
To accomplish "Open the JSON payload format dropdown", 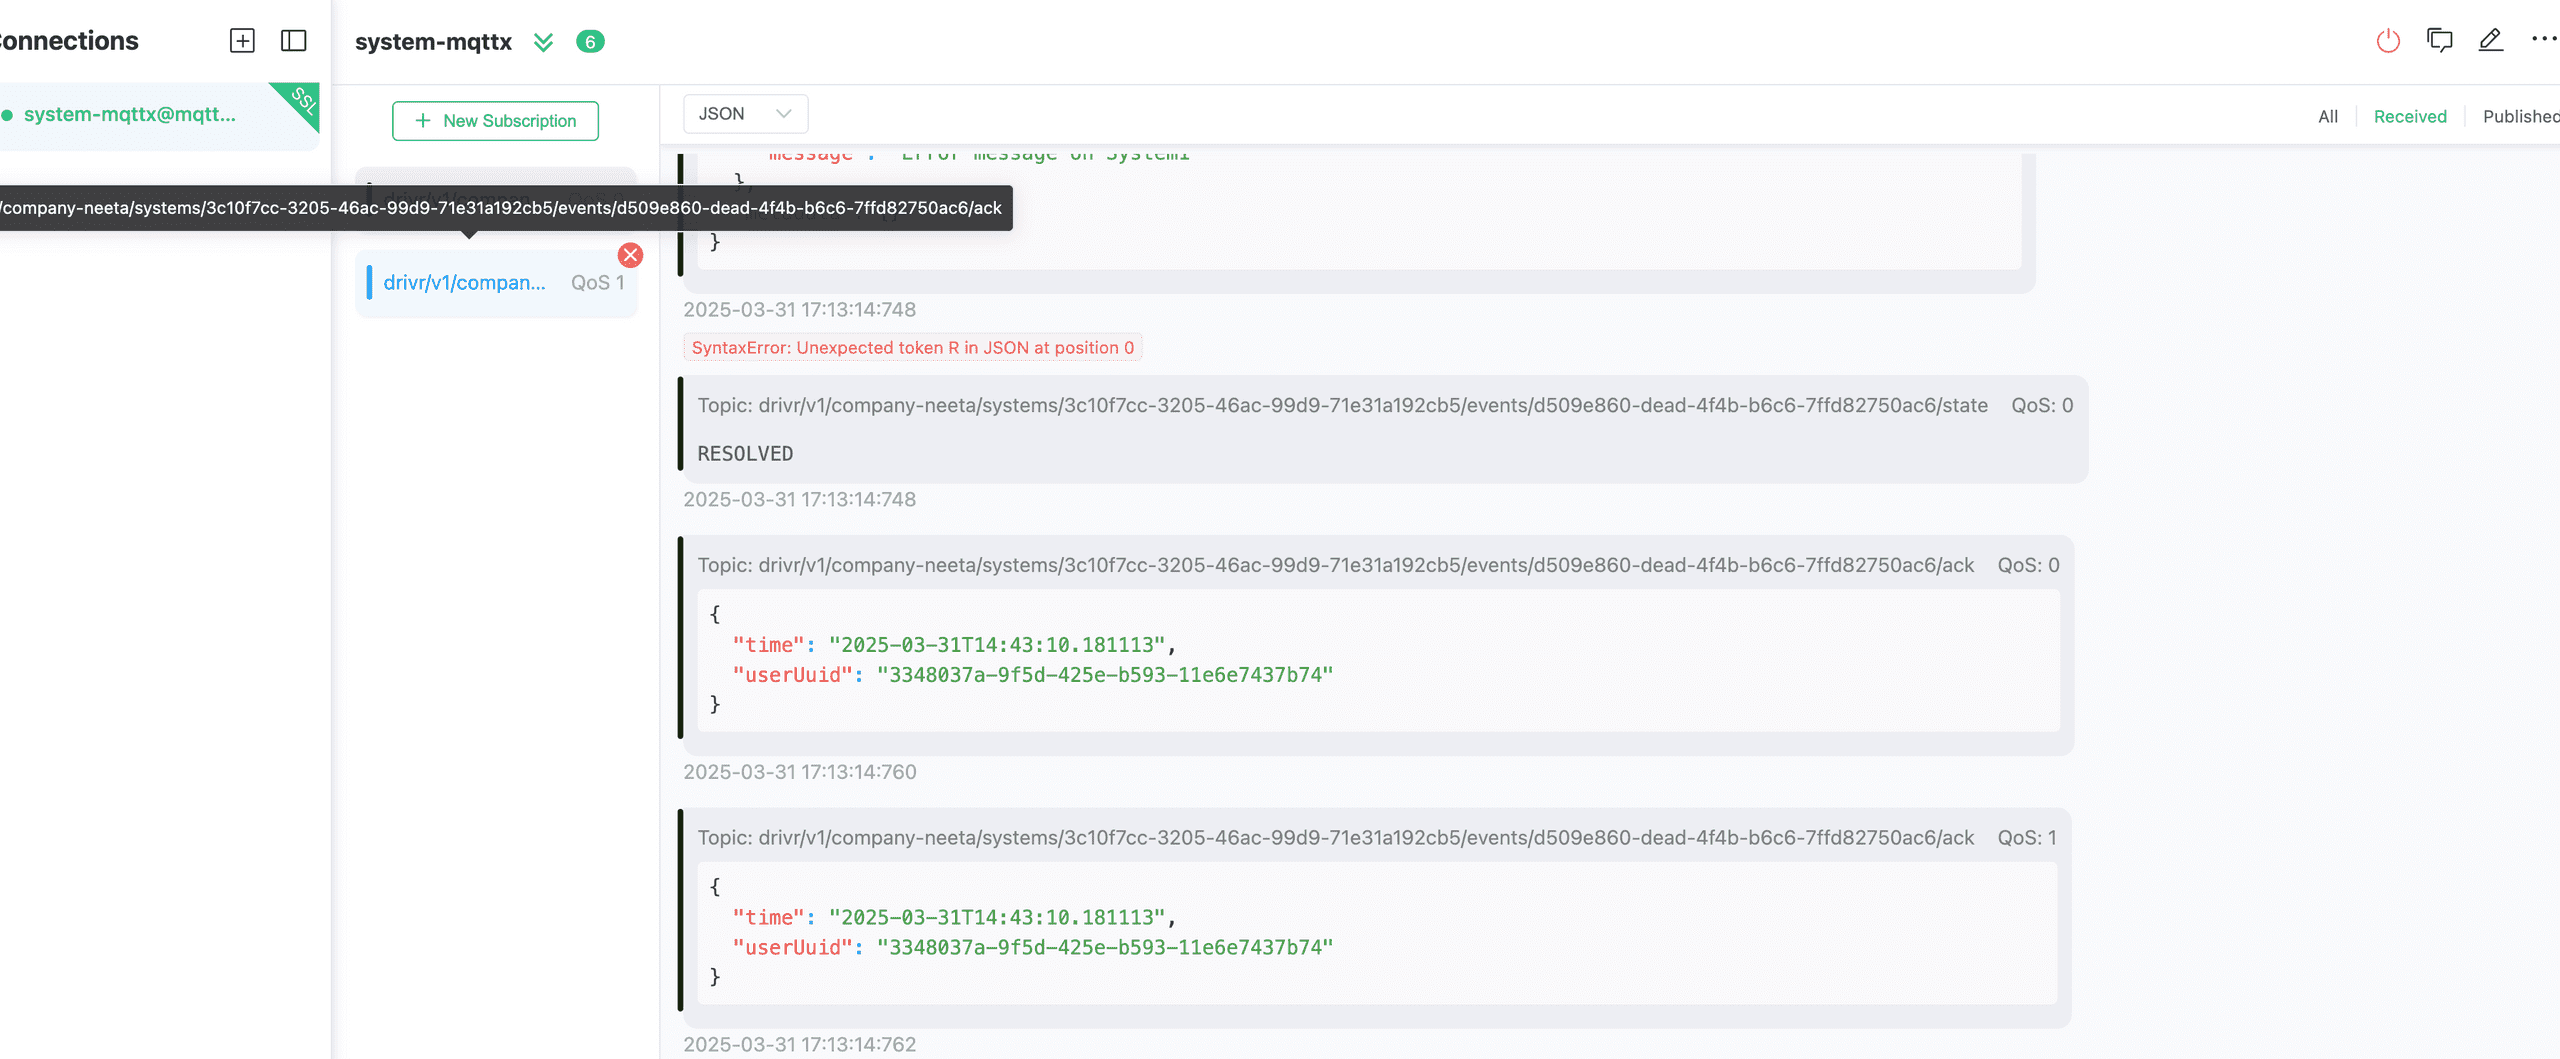I will pos(745,114).
